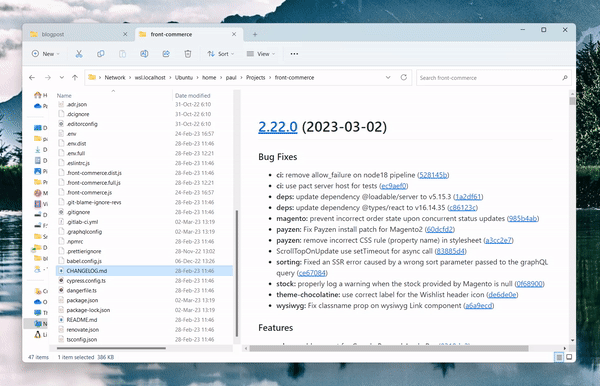Viewport: 600px width, 386px height.
Task: Expand chevron after Ubuntu in breadcrumb
Action: pos(197,78)
